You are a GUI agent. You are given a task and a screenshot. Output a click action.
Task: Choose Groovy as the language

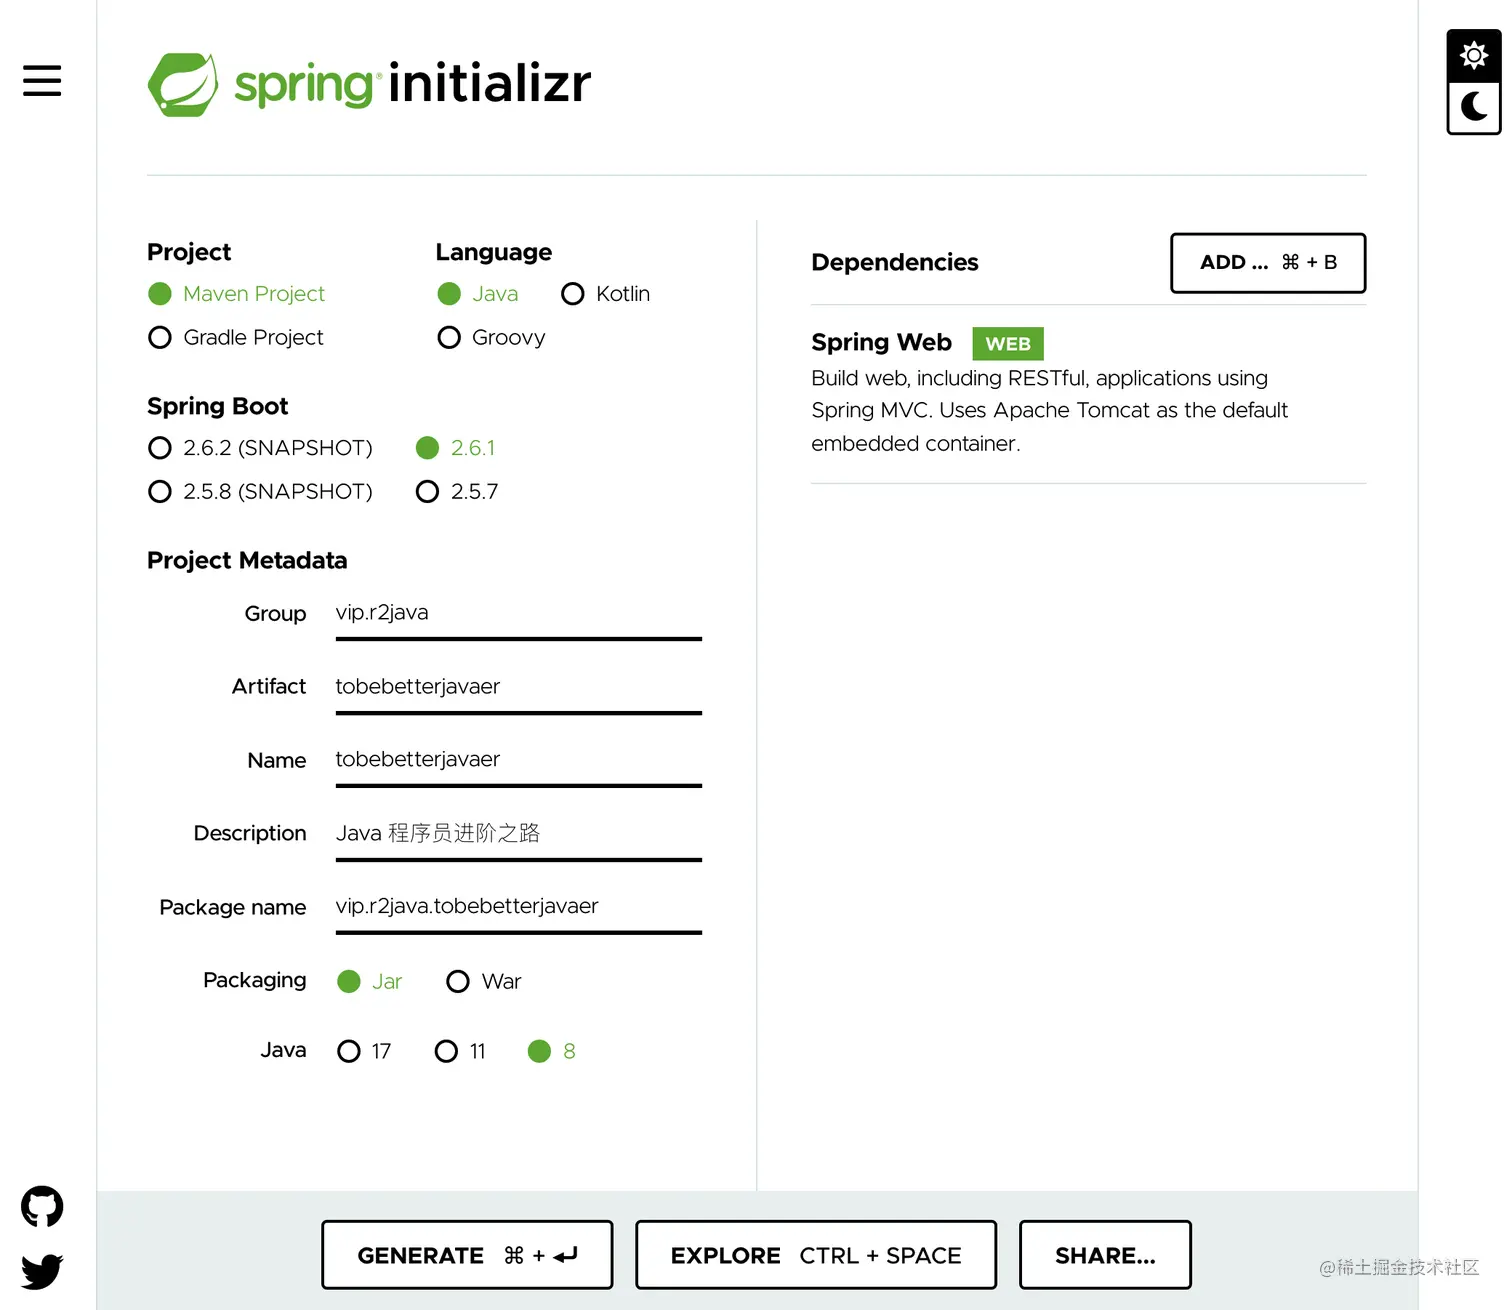tap(491, 338)
